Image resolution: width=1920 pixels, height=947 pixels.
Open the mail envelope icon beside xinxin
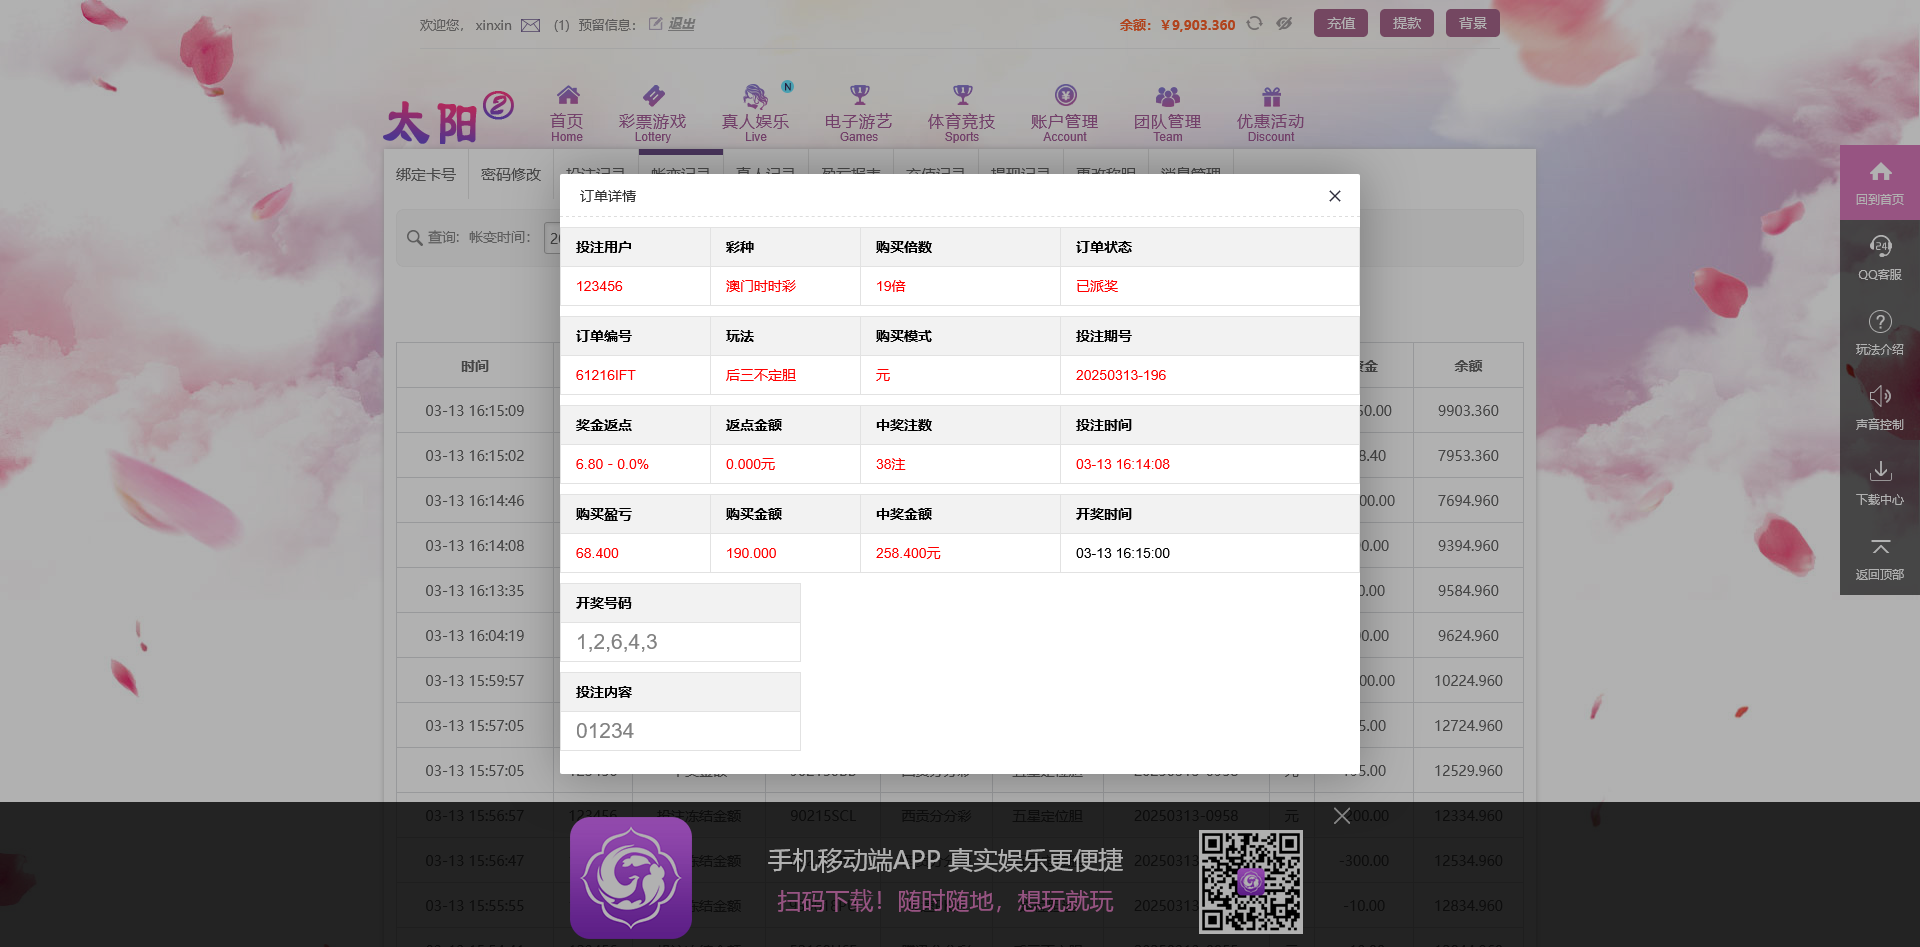point(531,25)
